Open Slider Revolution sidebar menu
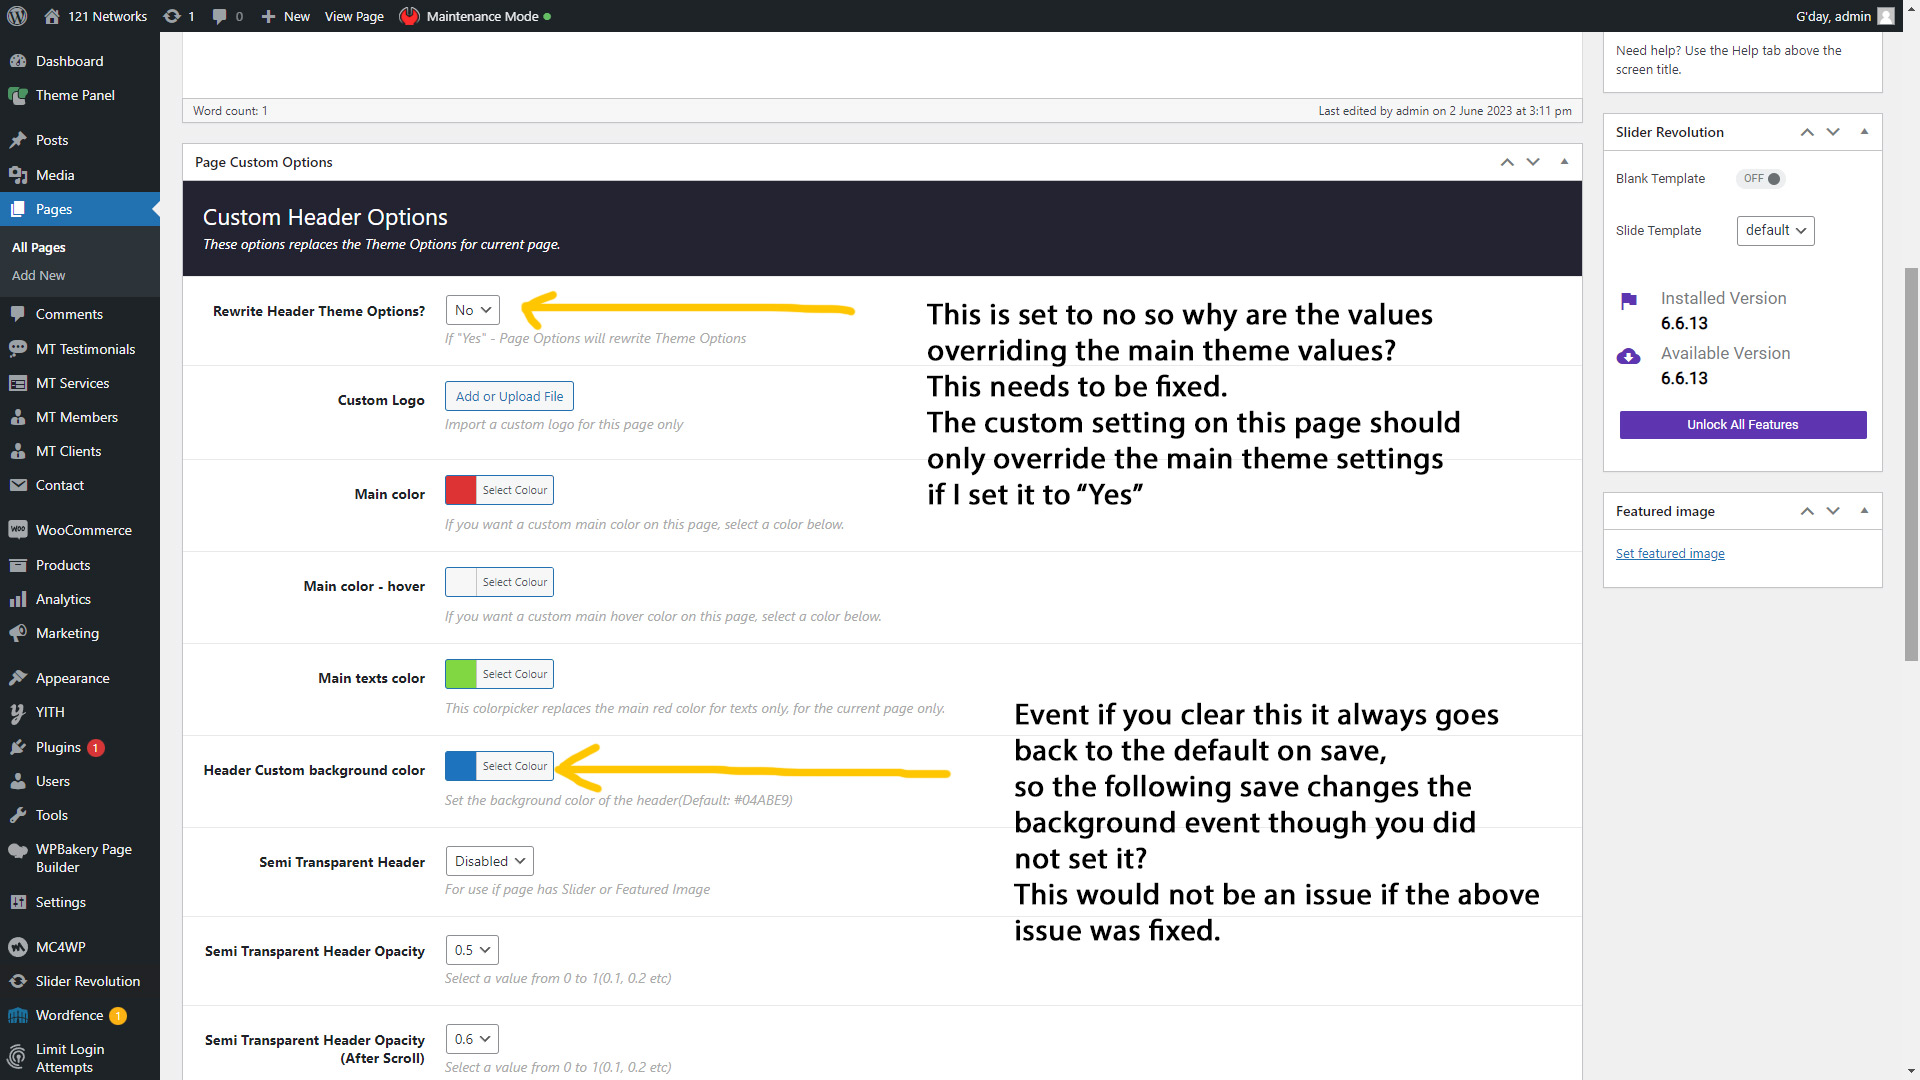This screenshot has width=1920, height=1080. pyautogui.click(x=87, y=981)
